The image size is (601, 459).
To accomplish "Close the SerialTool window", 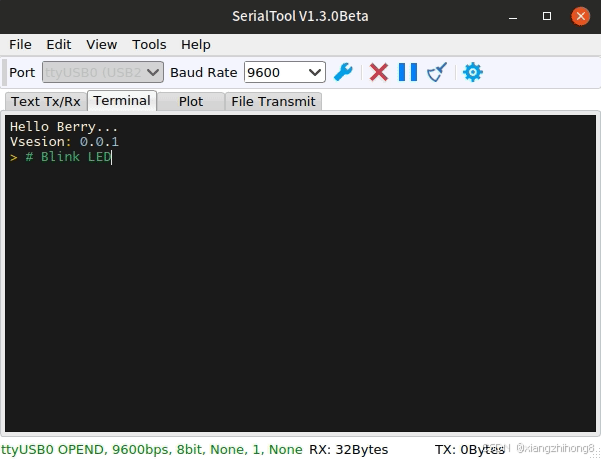I will (581, 16).
